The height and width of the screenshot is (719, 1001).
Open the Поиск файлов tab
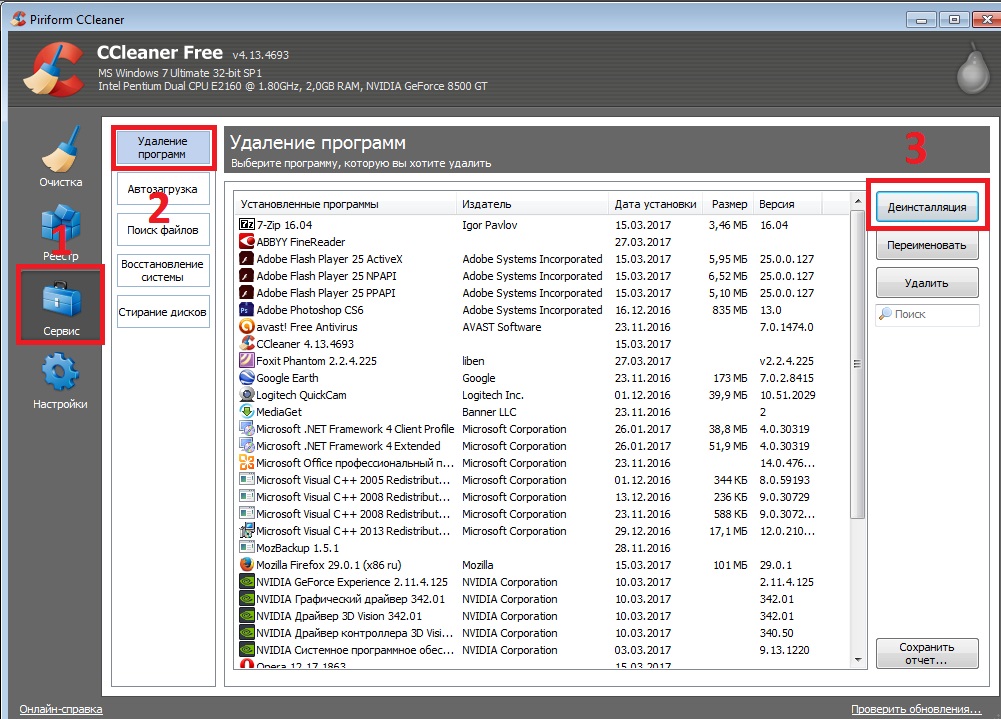point(163,230)
